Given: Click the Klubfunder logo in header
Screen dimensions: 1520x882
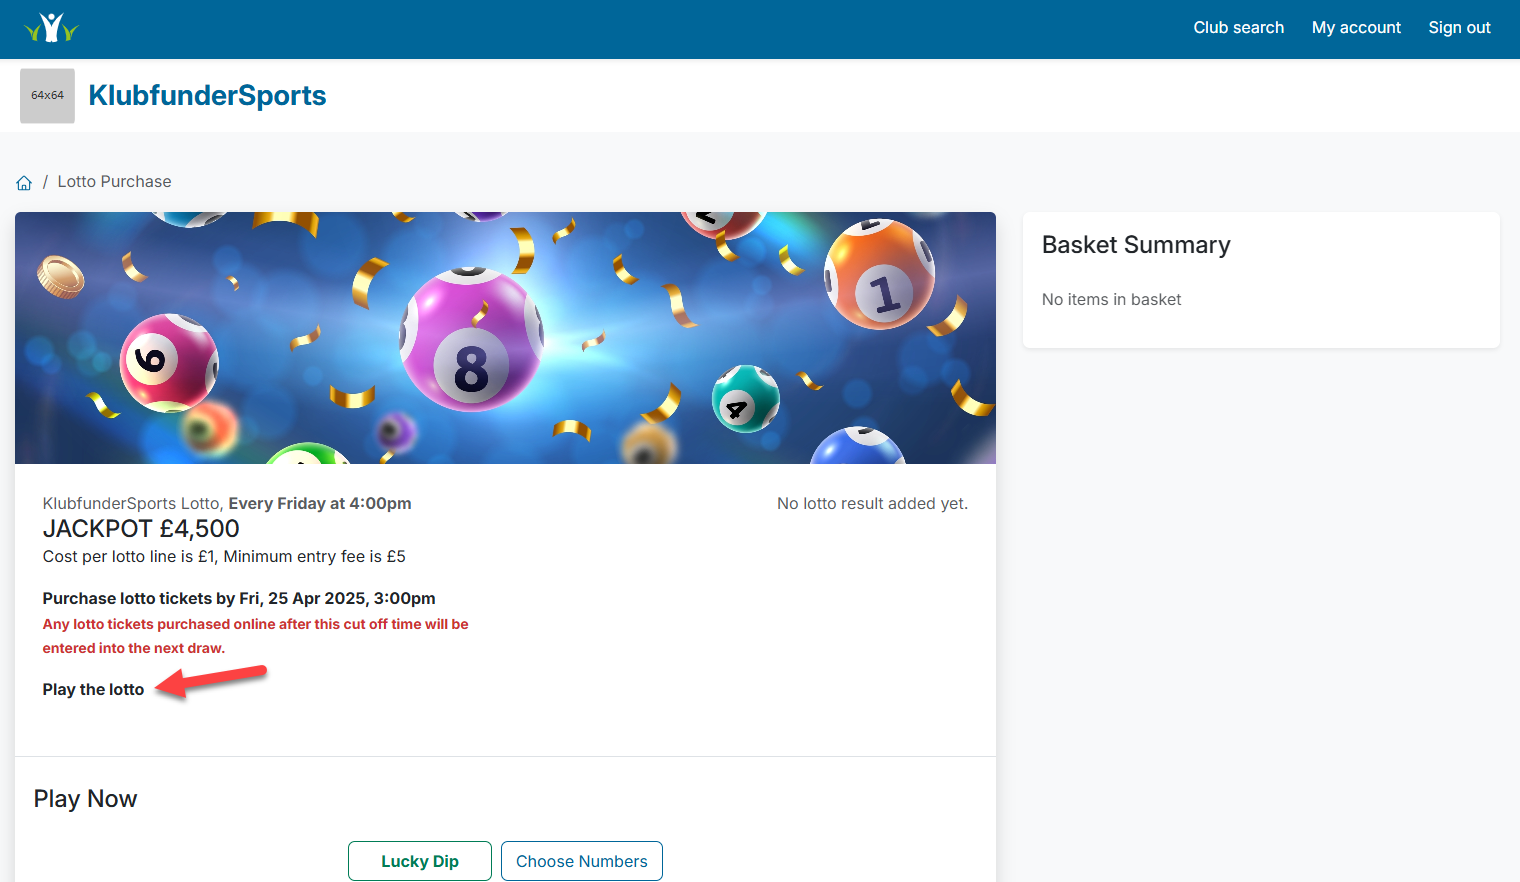Looking at the screenshot, I should click(x=51, y=28).
